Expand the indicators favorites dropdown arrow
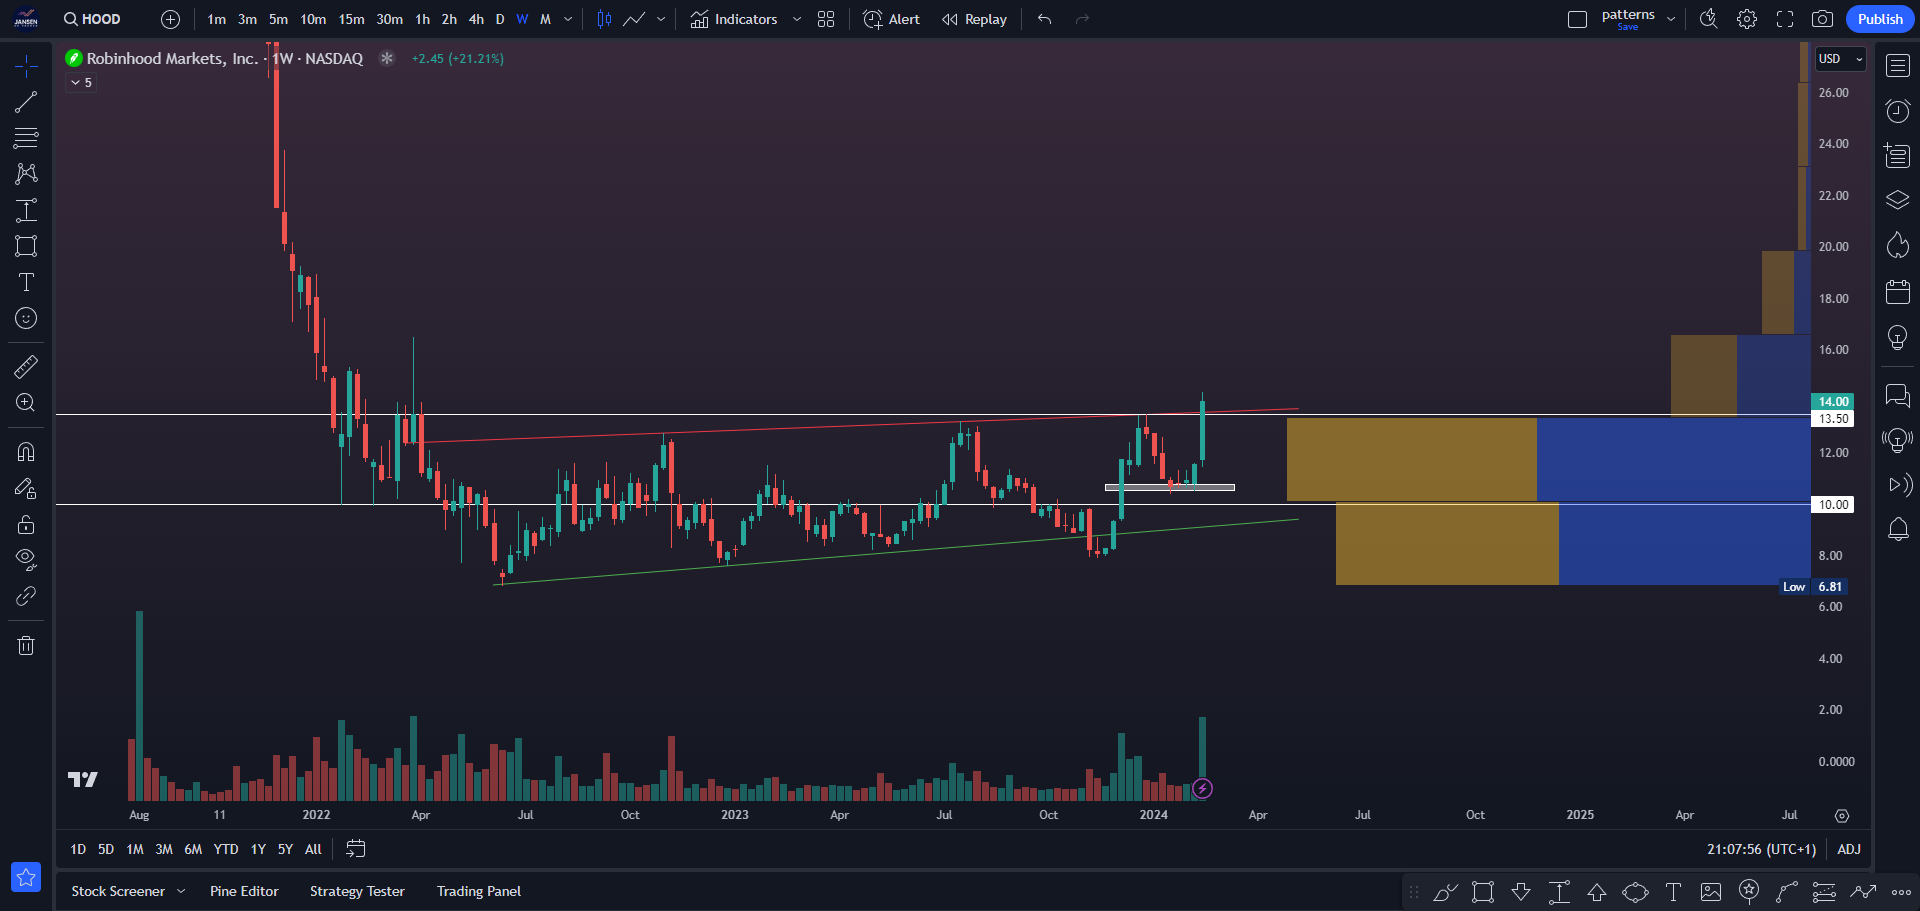The width and height of the screenshot is (1920, 911). (797, 19)
